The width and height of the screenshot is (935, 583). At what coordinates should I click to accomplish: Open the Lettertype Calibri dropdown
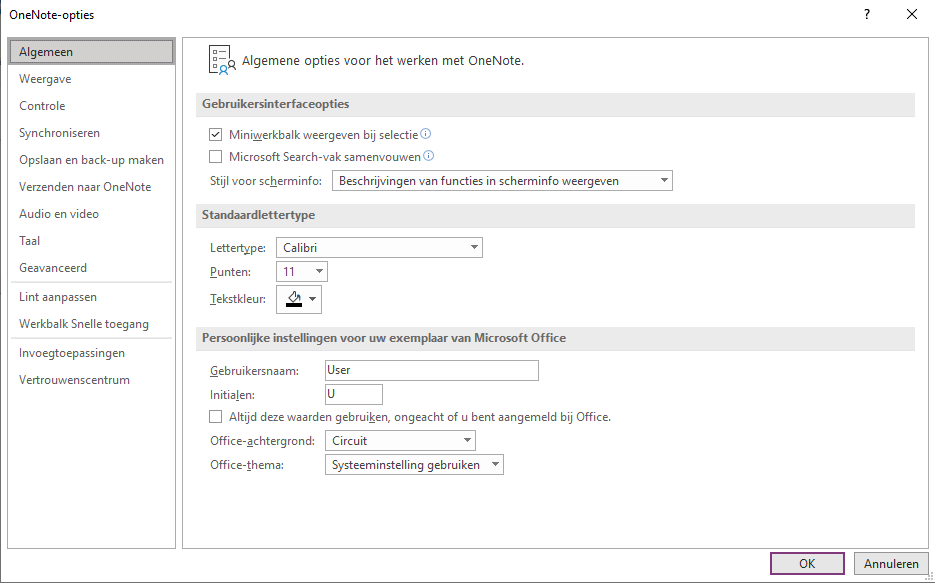click(379, 247)
